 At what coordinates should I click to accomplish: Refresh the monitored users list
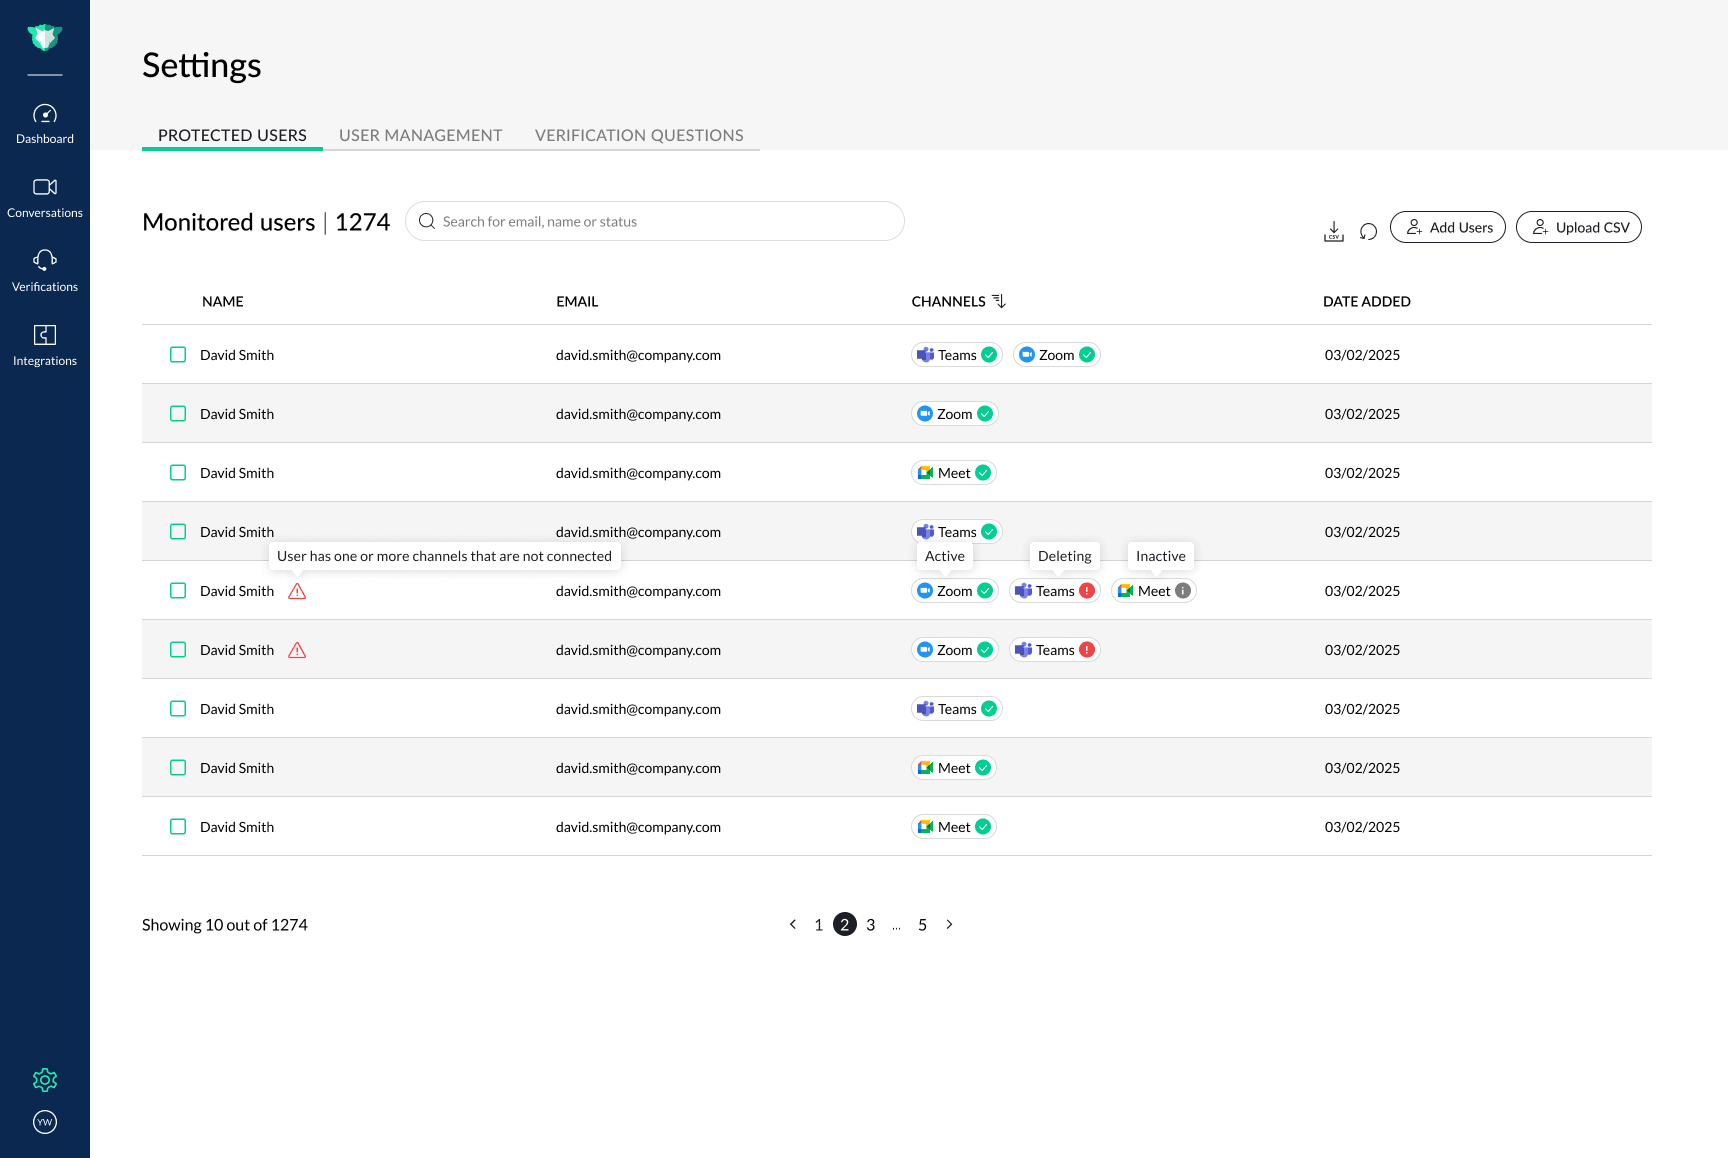(1368, 231)
